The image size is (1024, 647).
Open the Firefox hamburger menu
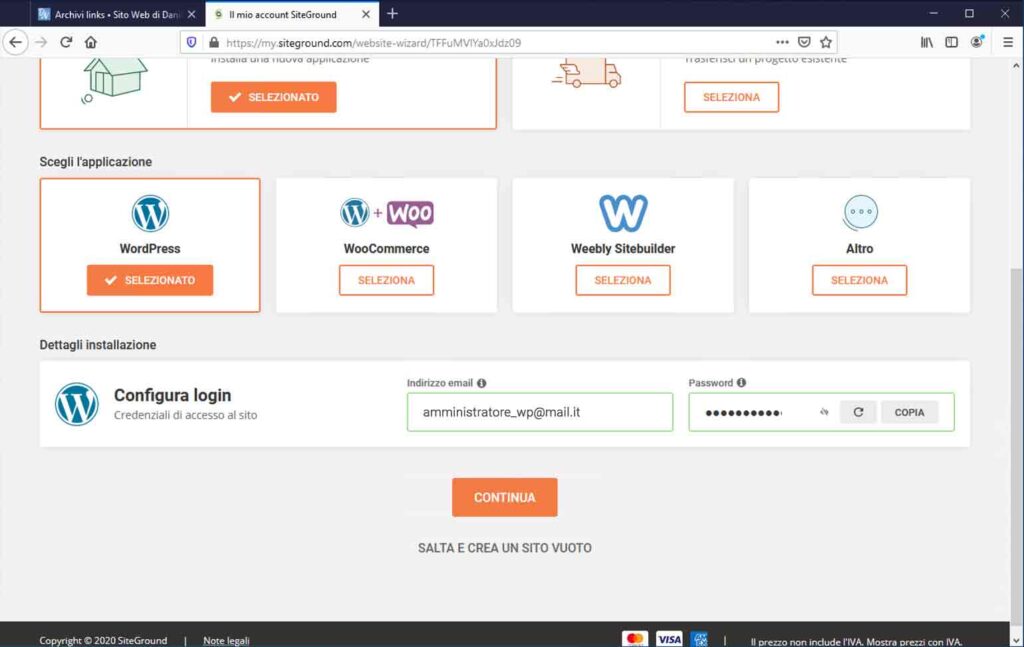click(1008, 42)
